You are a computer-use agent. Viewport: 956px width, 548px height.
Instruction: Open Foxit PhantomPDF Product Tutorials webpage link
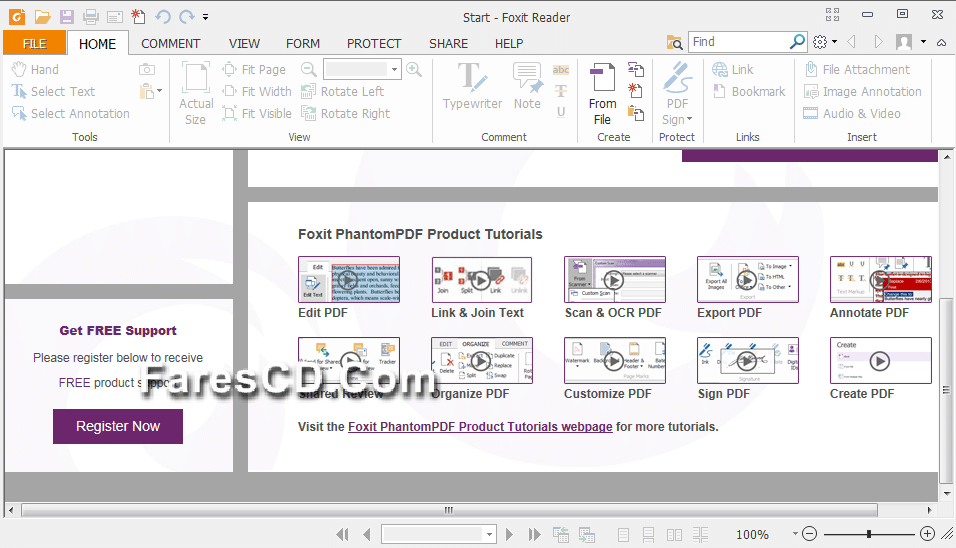pyautogui.click(x=480, y=427)
